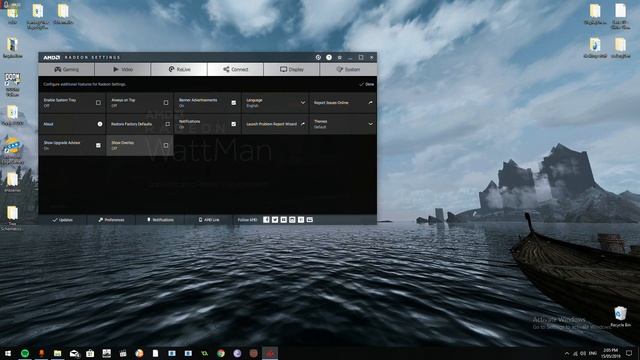The image size is (640, 360).
Task: Open File Explorer from the taskbar
Action: tap(58, 353)
